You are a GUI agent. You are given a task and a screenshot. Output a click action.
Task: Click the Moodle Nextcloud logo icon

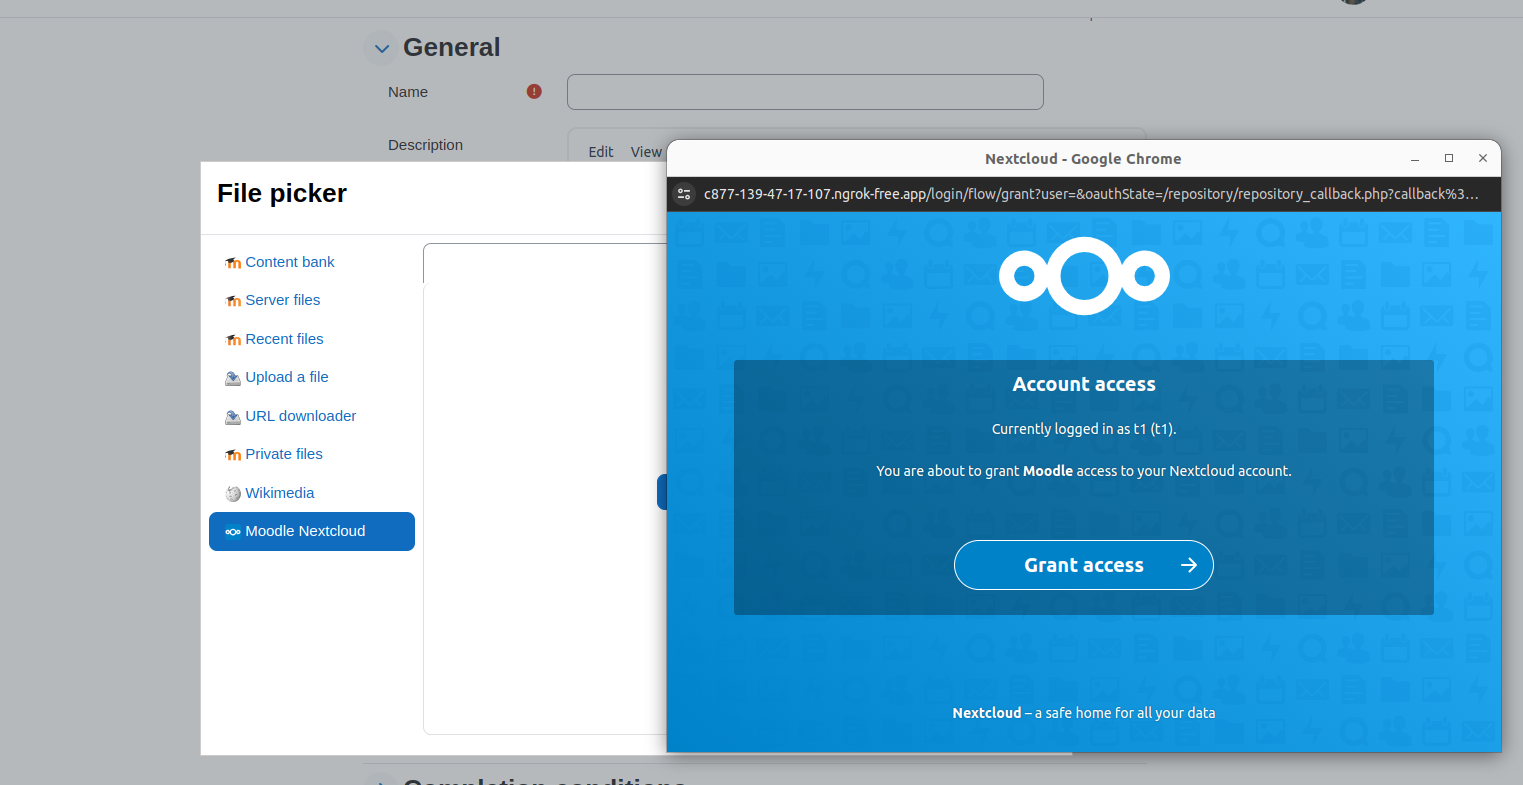pos(233,532)
